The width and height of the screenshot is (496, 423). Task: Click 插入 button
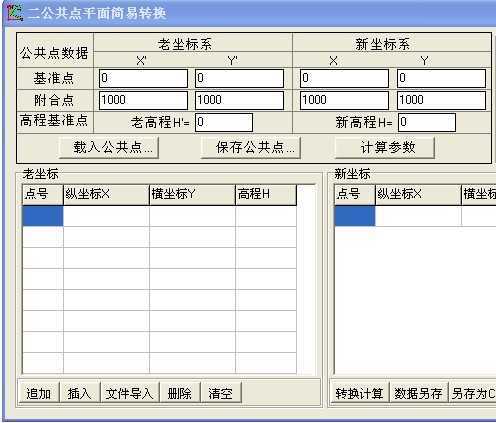click(79, 393)
